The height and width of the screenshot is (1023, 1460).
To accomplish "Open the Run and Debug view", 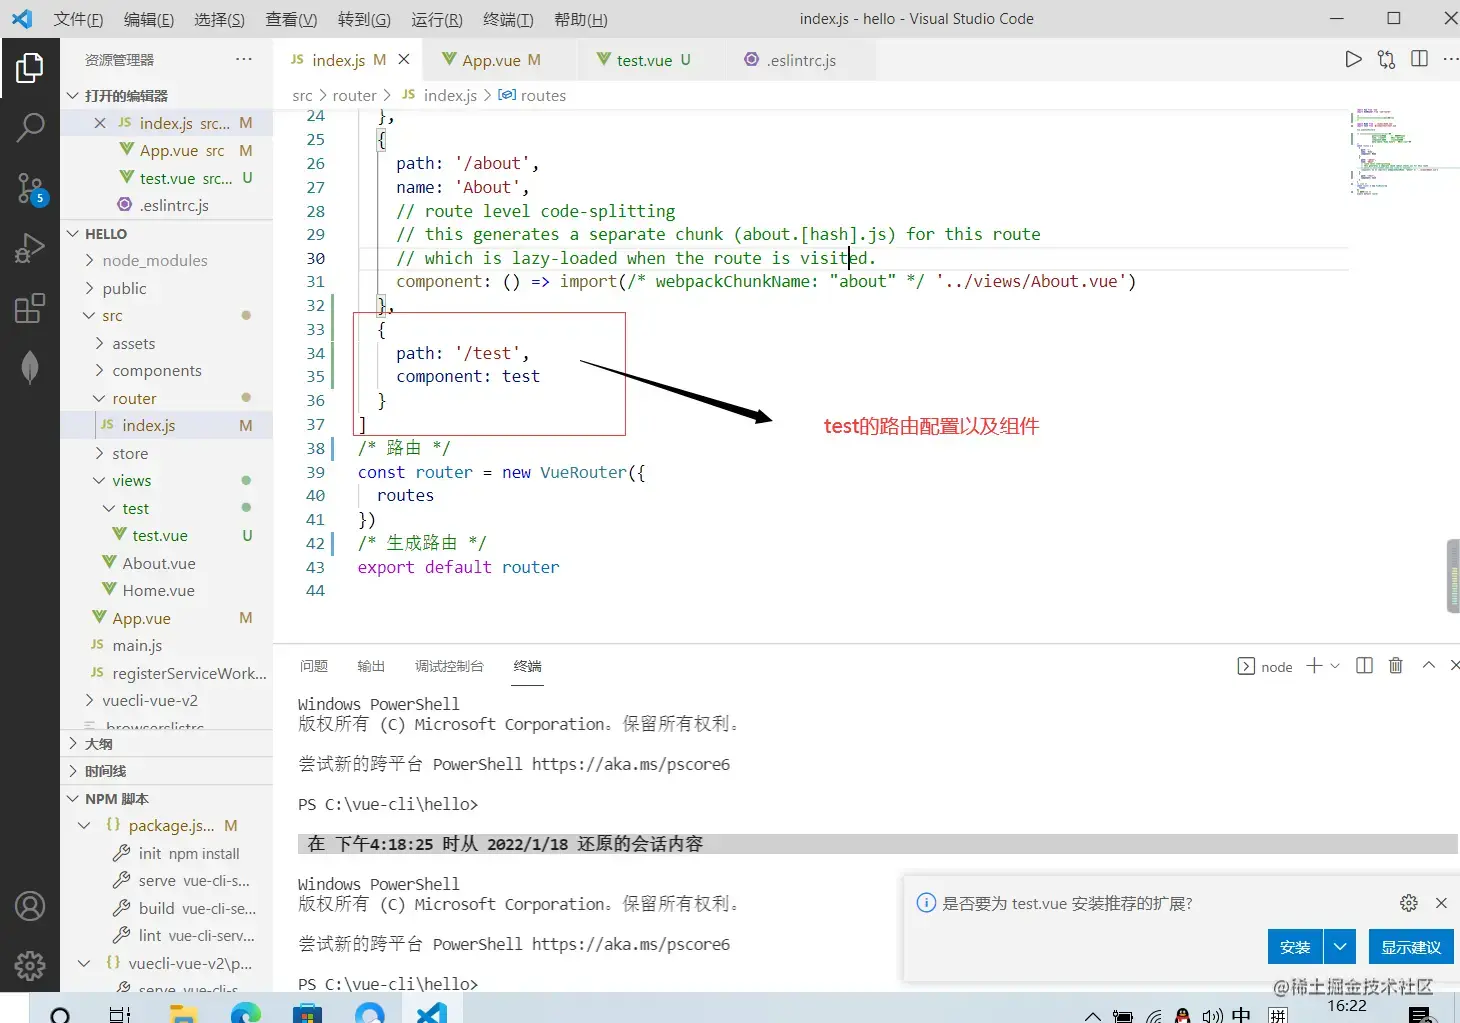I will [30, 247].
